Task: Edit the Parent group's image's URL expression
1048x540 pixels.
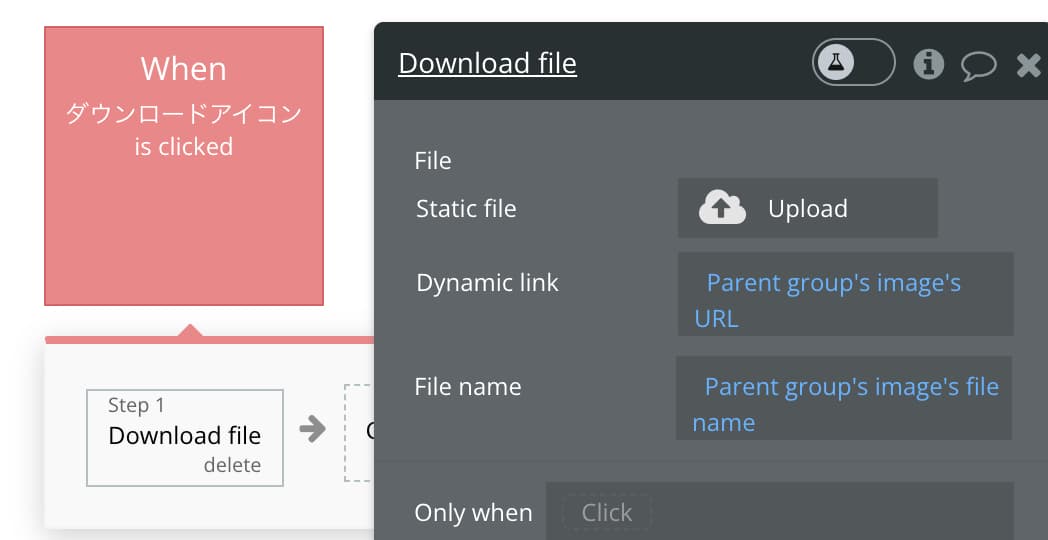Action: 845,293
